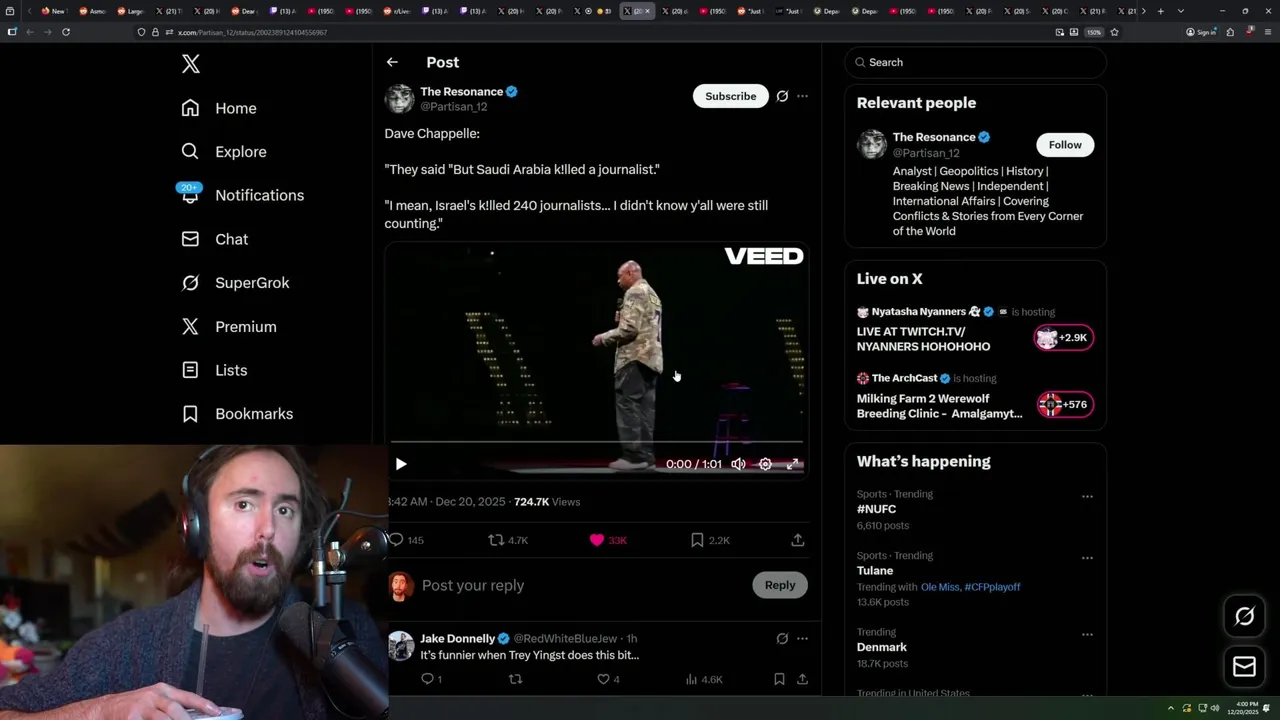Open more options on The Resonance post

(x=802, y=96)
